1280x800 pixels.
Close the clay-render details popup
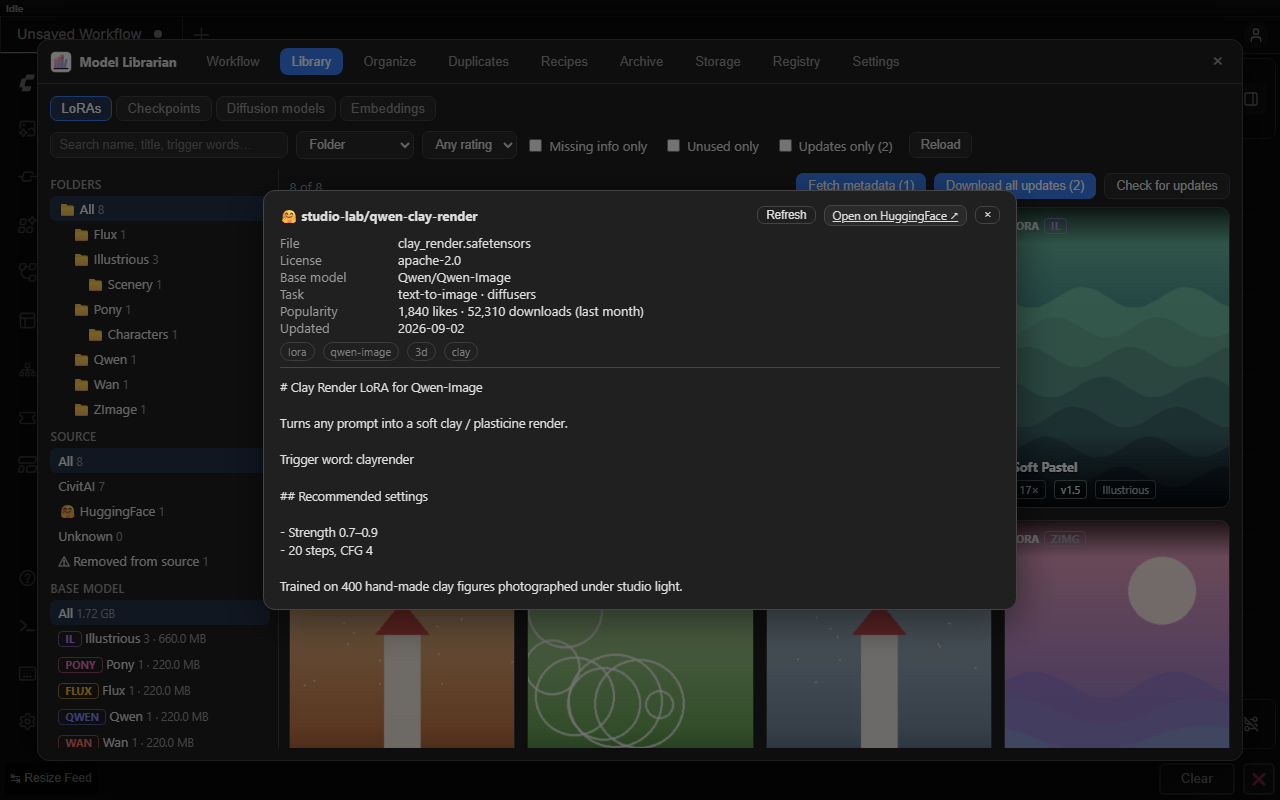(987, 215)
